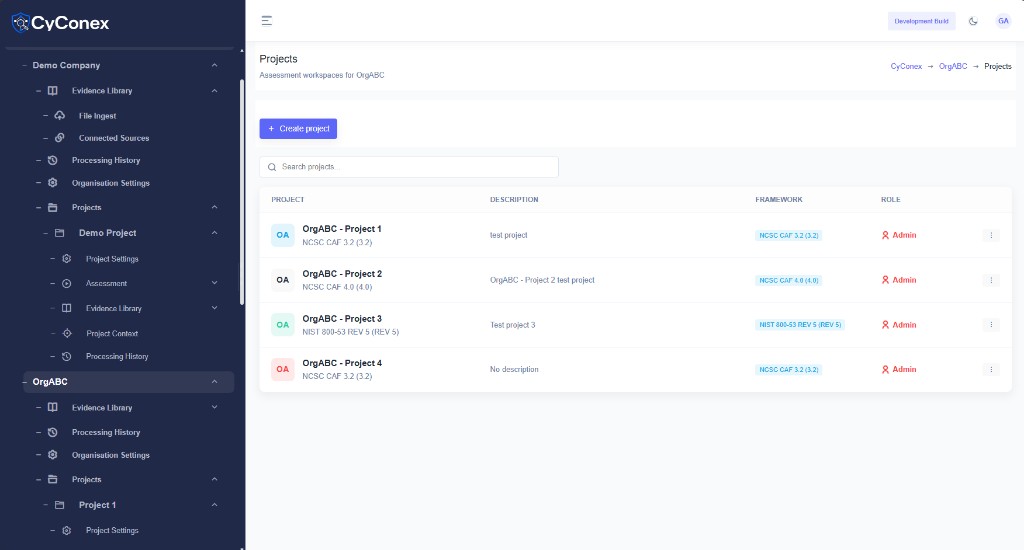1024x550 pixels.
Task: Click OrgABC Organisation Settings gear icon
Action: tap(53, 455)
